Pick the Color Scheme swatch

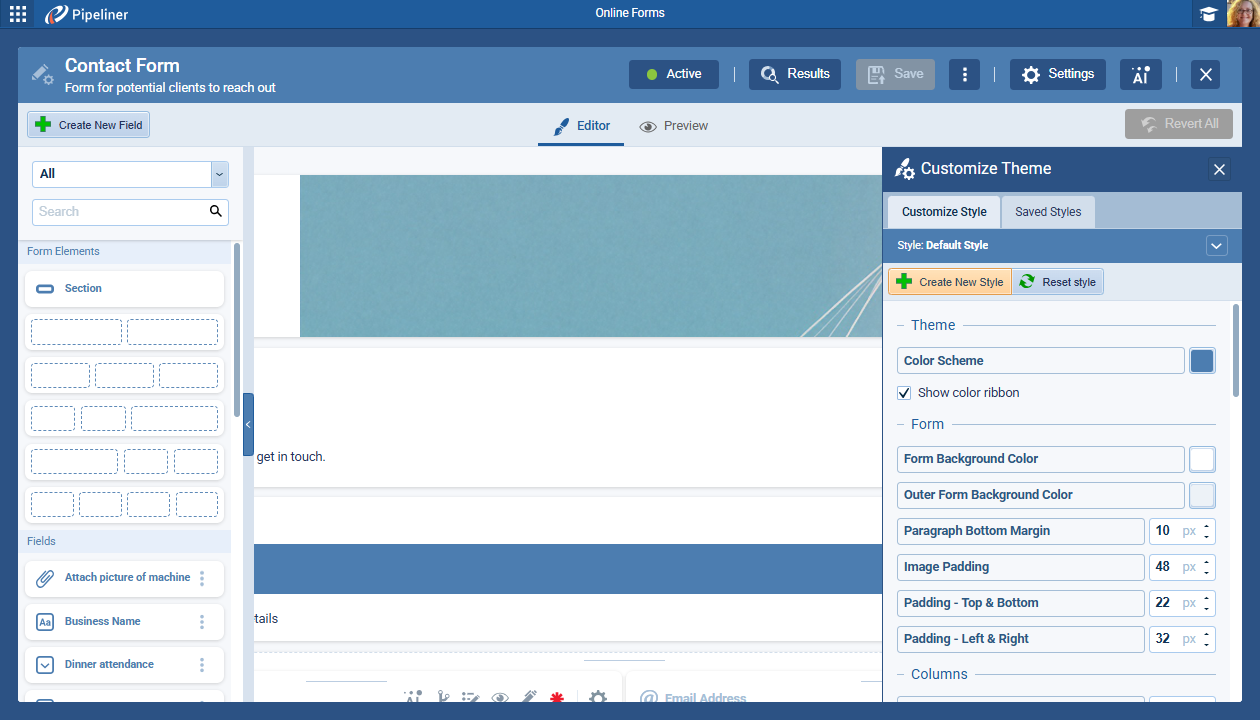[x=1201, y=361]
